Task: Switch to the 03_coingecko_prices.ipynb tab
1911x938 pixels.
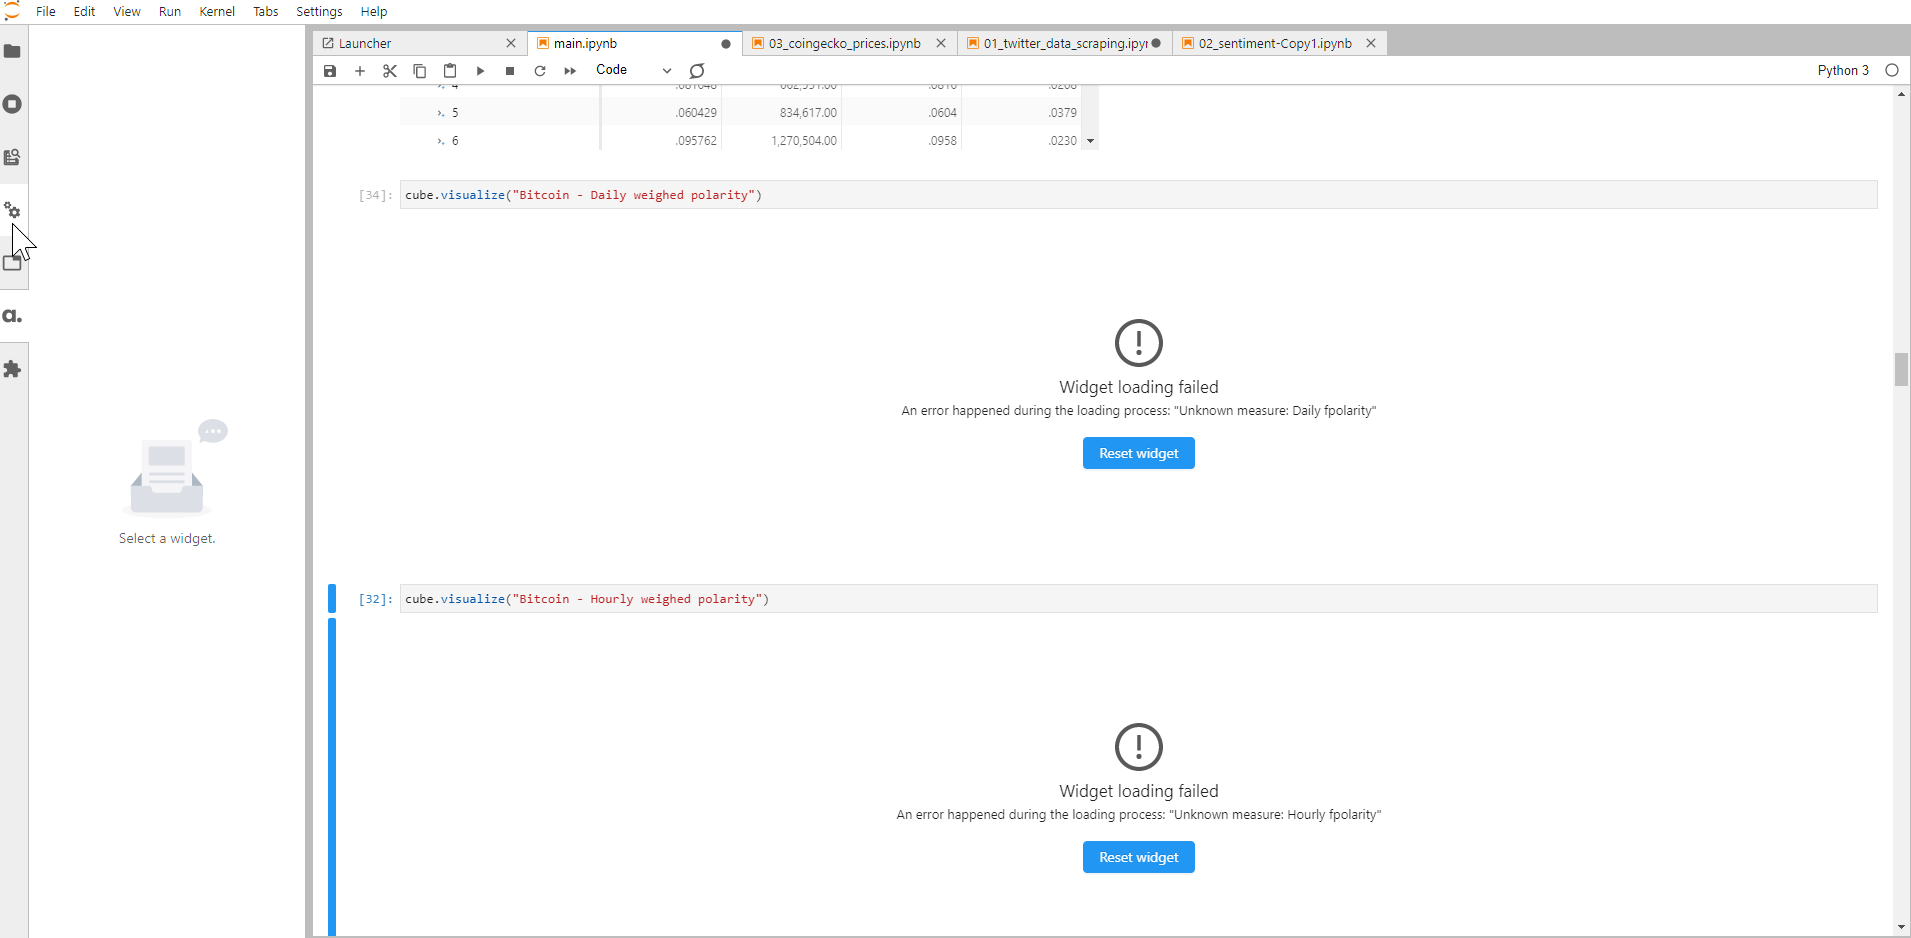Action: click(x=845, y=43)
